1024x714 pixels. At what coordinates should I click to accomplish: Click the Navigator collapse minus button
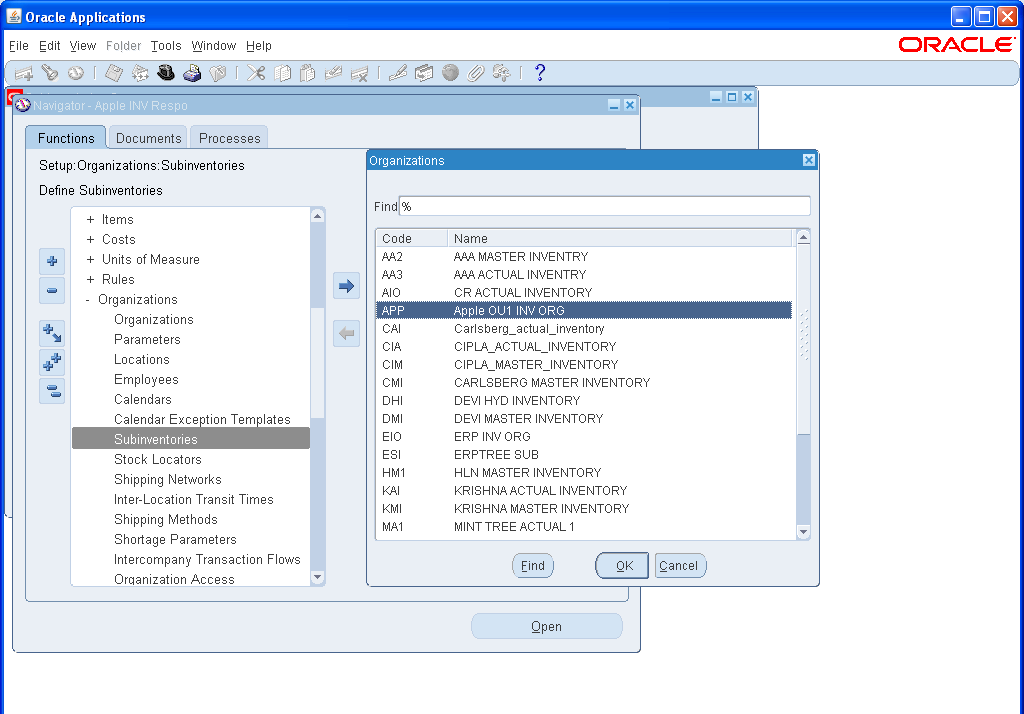tap(52, 291)
